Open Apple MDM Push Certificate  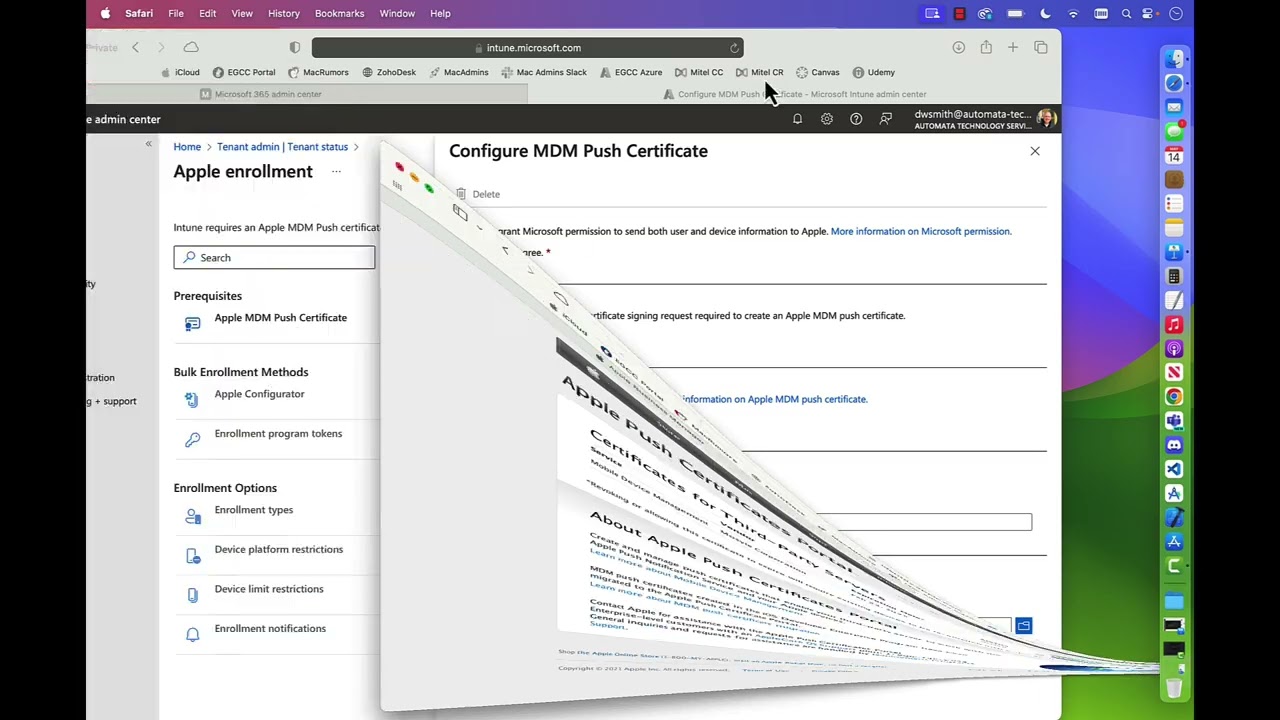tap(280, 318)
